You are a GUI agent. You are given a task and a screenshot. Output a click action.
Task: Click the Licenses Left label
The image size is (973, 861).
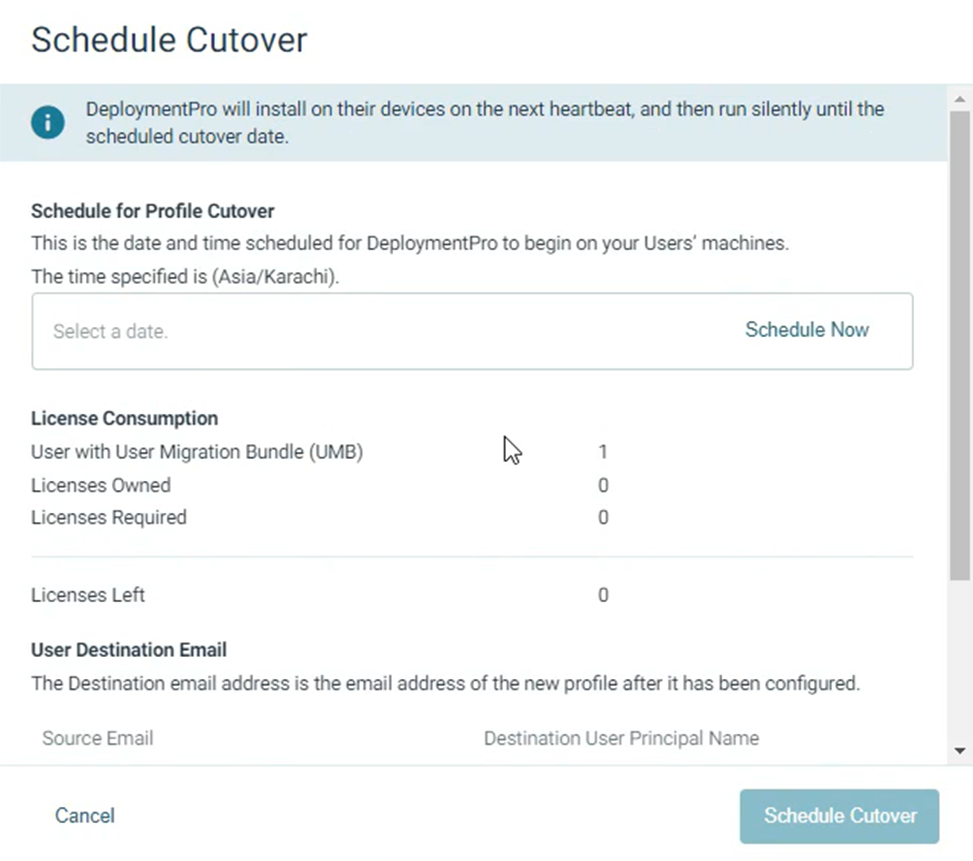click(88, 595)
